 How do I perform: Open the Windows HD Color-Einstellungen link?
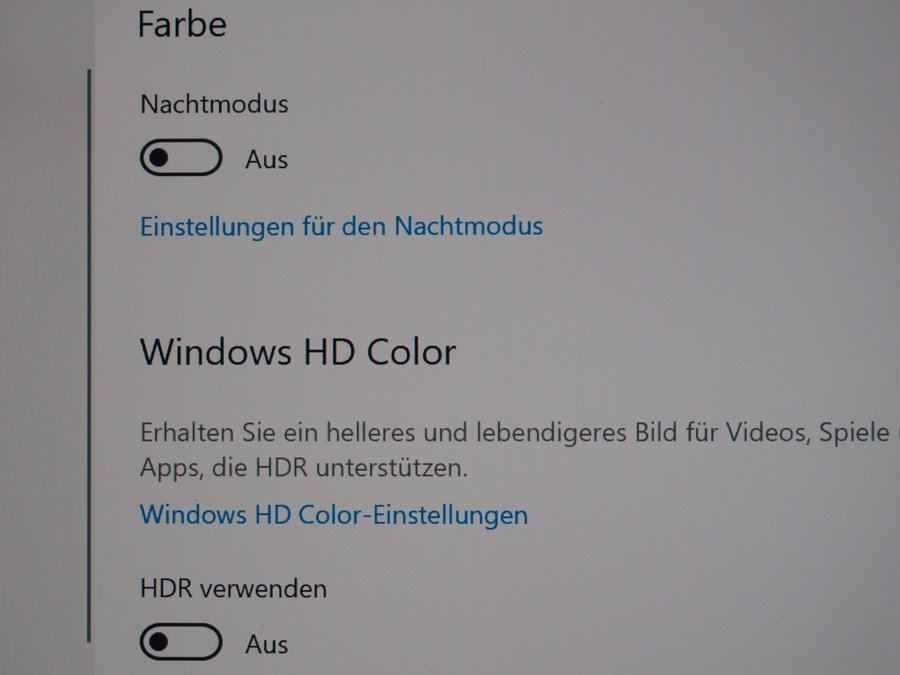click(x=334, y=515)
